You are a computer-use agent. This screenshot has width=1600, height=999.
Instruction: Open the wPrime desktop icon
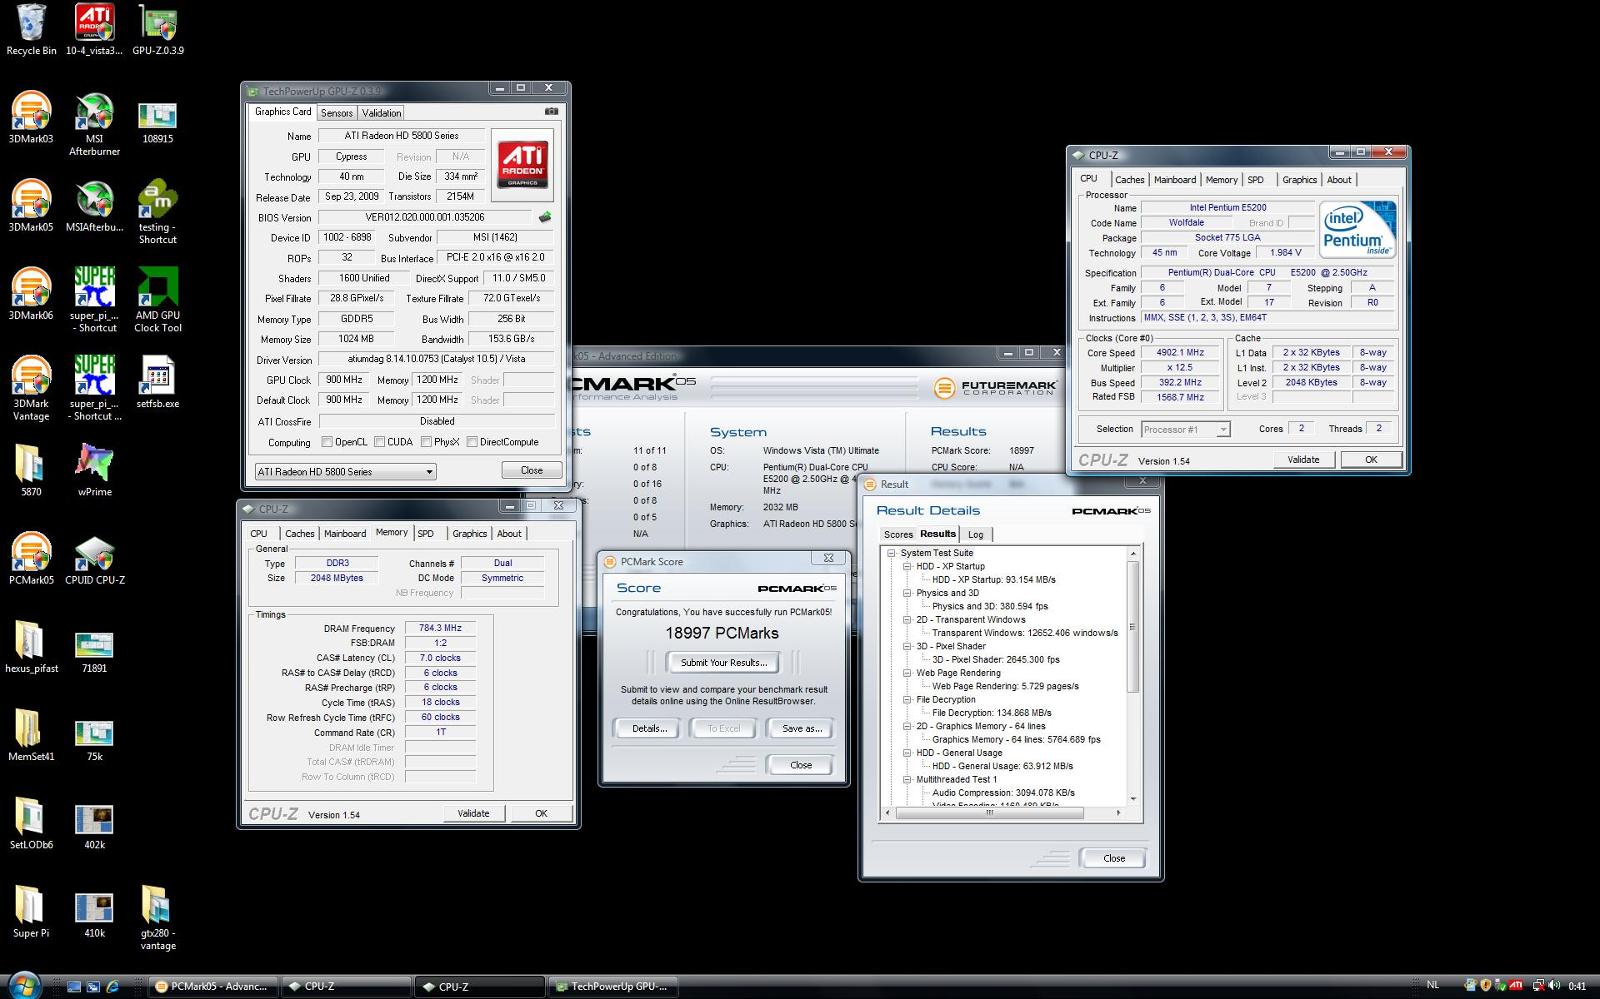coord(94,470)
